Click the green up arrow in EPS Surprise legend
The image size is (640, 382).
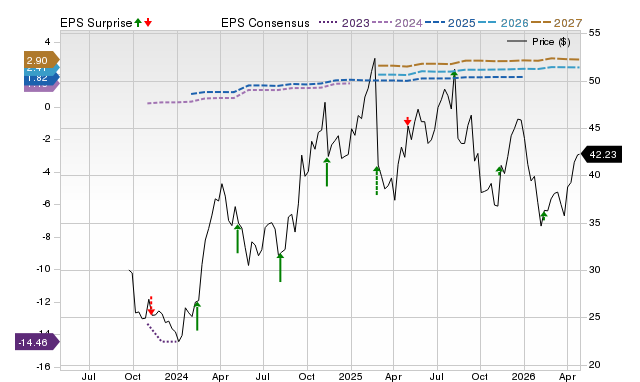138,23
